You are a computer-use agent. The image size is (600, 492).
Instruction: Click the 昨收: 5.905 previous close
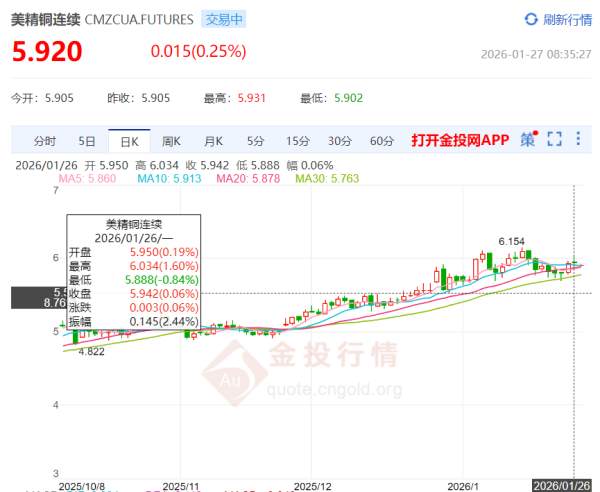(x=139, y=98)
